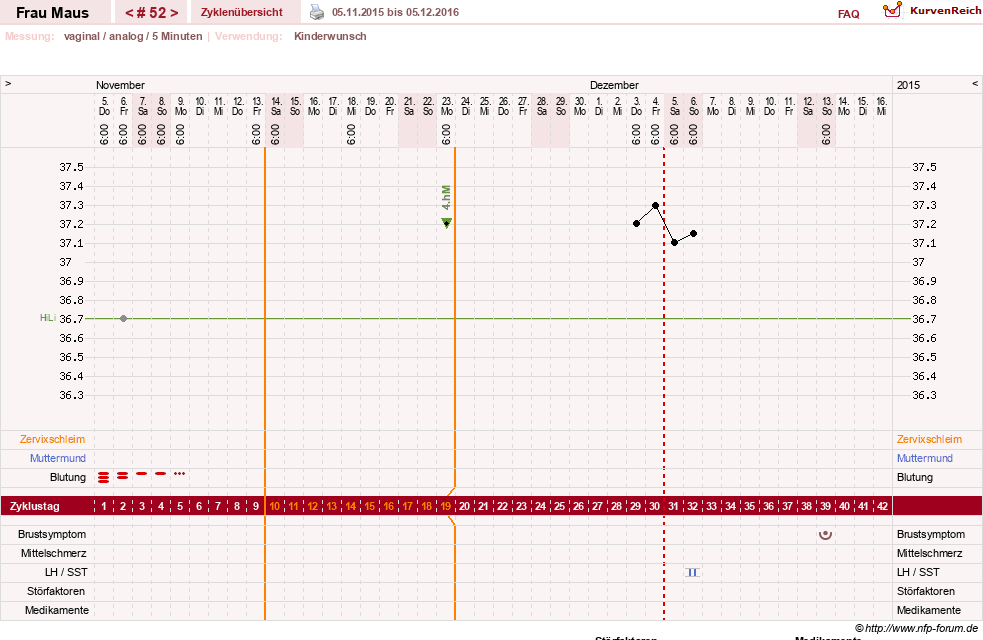This screenshot has width=983, height=640.
Task: Click bleeding icon on cycle day 2
Action: (122, 476)
